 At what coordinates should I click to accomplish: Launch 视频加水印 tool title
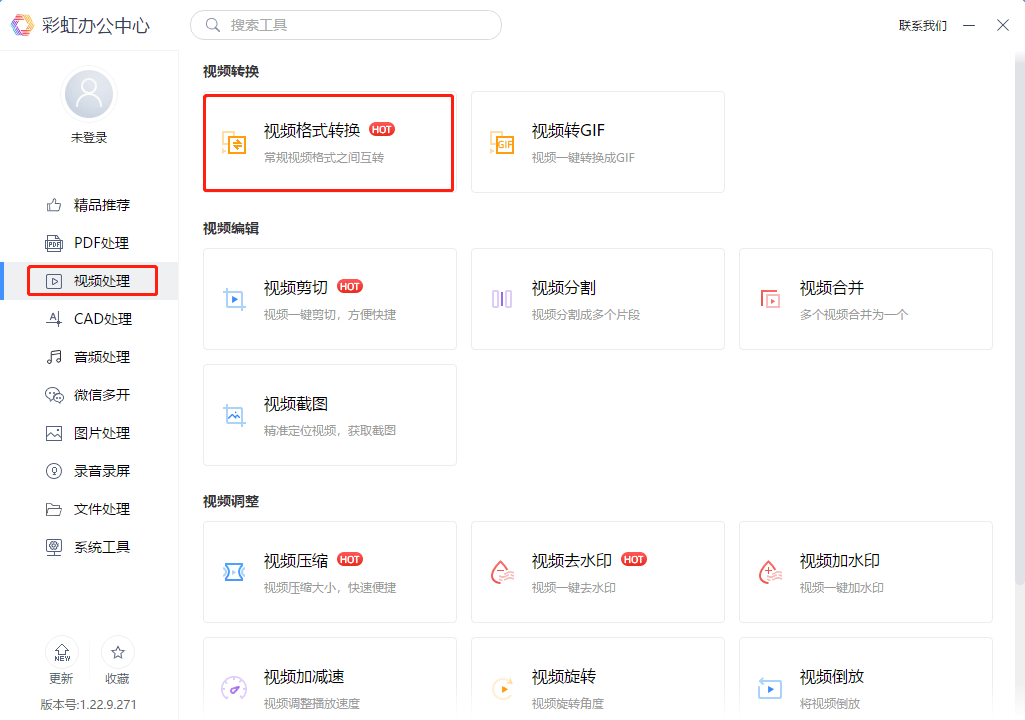(839, 561)
